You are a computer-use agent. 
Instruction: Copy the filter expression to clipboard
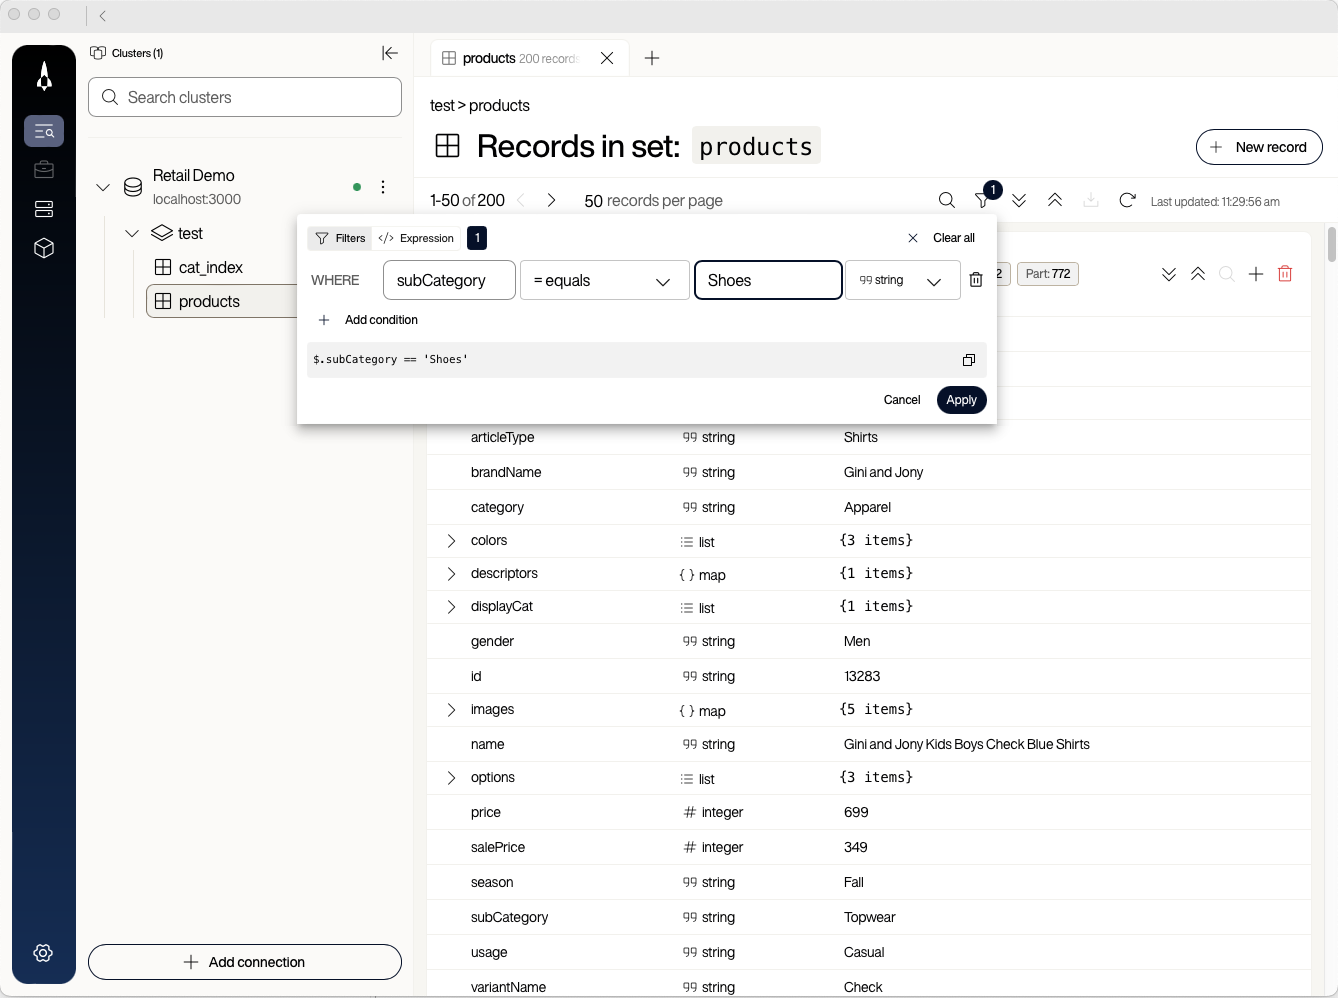pyautogui.click(x=968, y=360)
